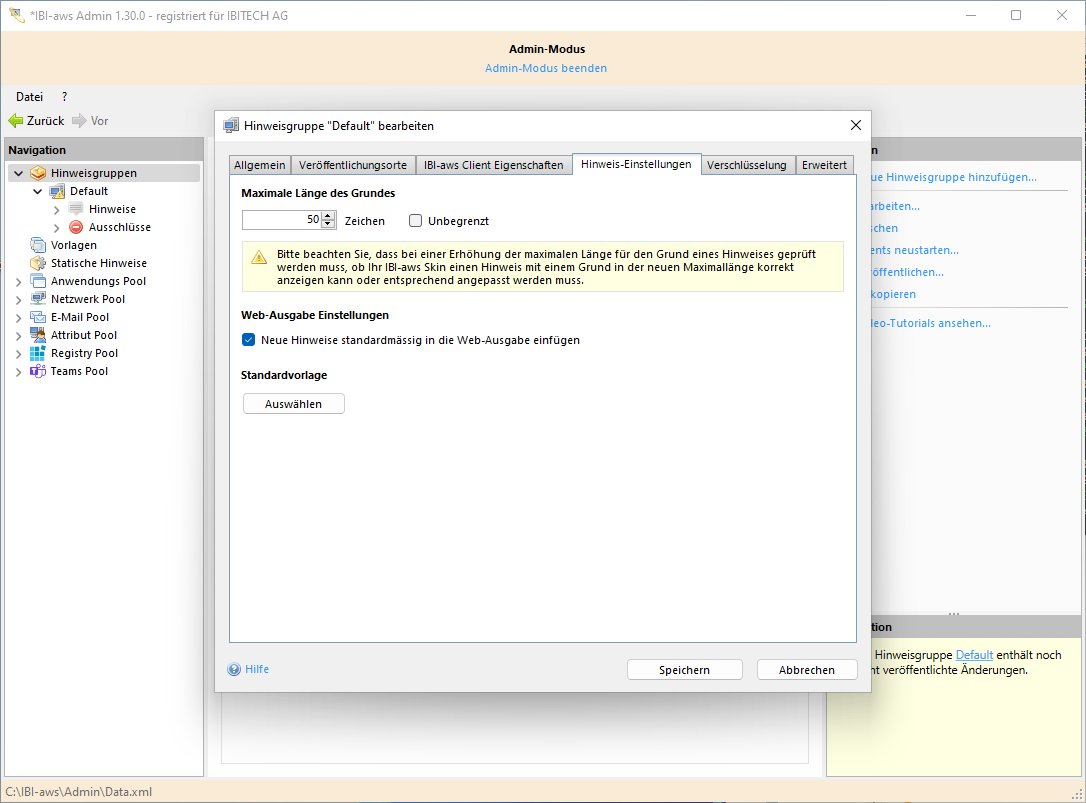1086x803 pixels.
Task: Disable inserting new Hinweise into Web-Ausgabe
Action: tap(248, 339)
